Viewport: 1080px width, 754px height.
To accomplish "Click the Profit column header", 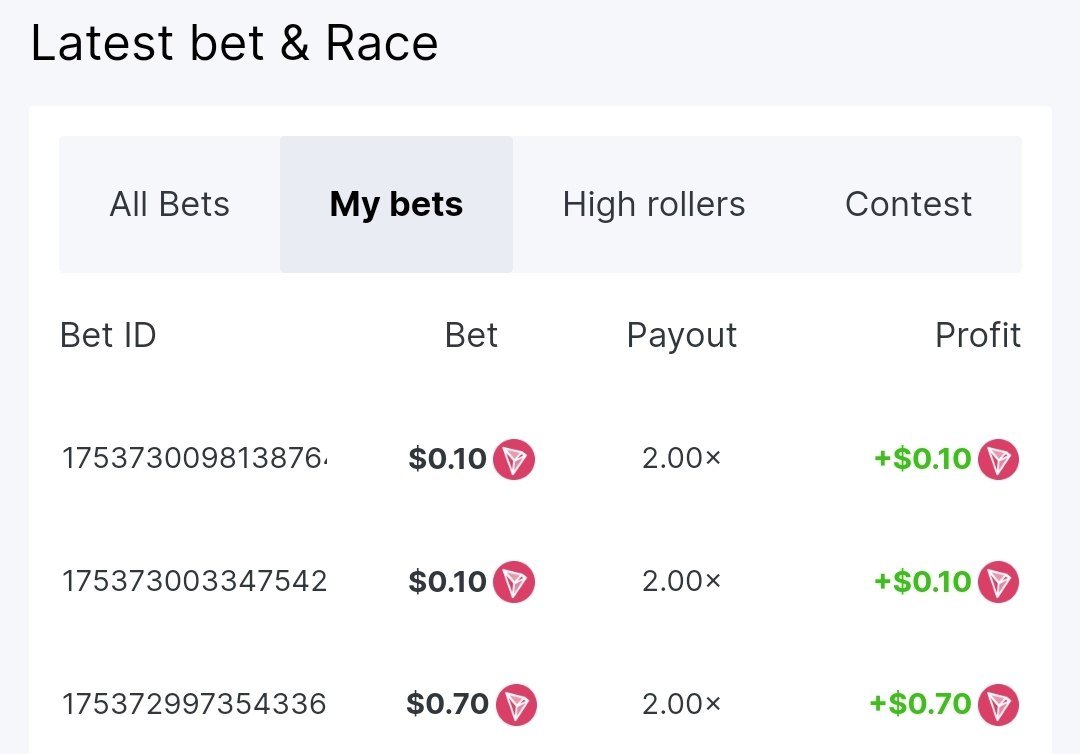I will pos(978,336).
